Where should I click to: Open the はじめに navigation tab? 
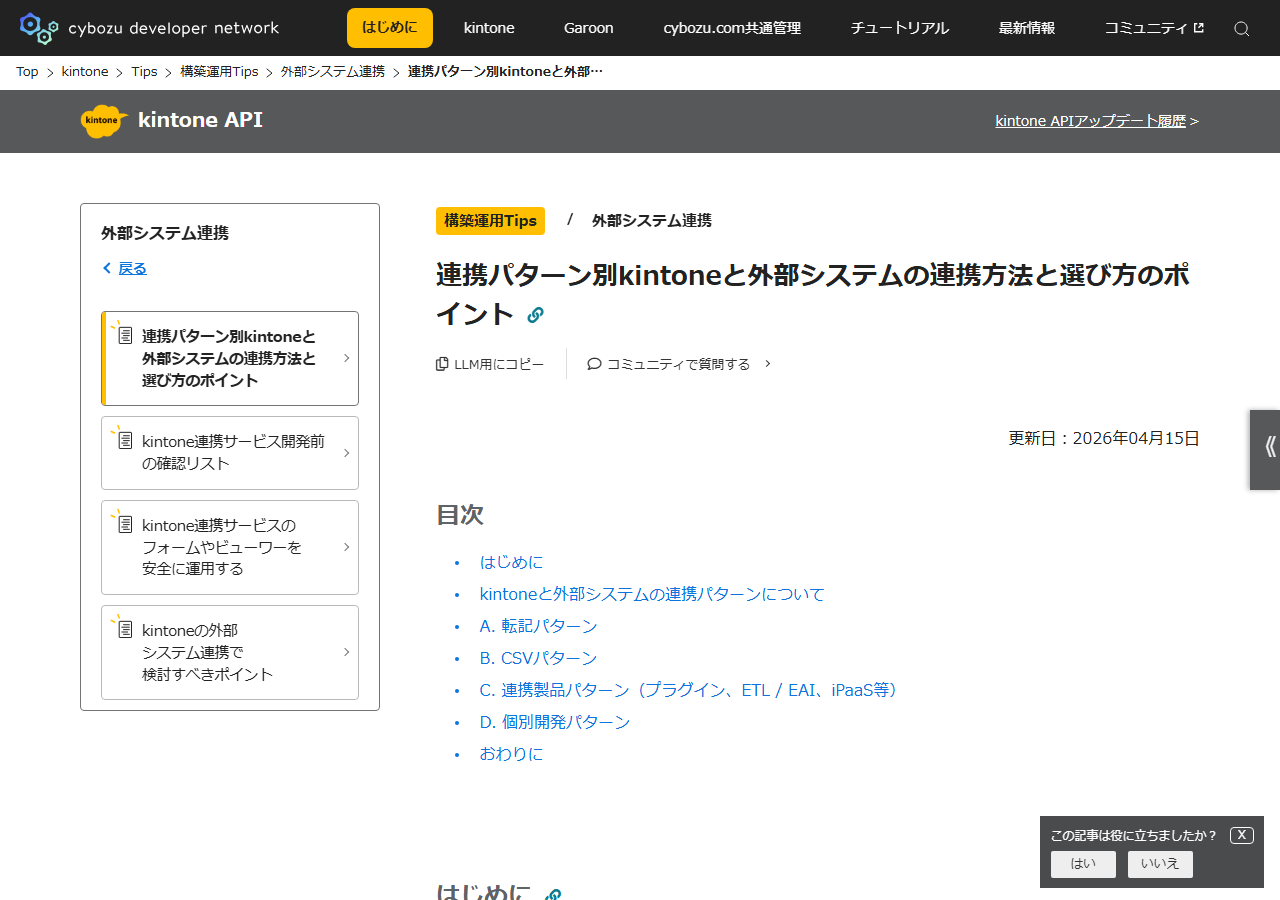pyautogui.click(x=390, y=28)
